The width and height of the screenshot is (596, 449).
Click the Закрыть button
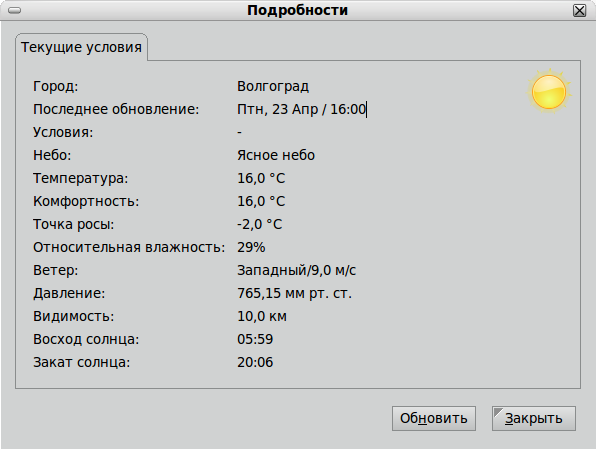(x=534, y=418)
